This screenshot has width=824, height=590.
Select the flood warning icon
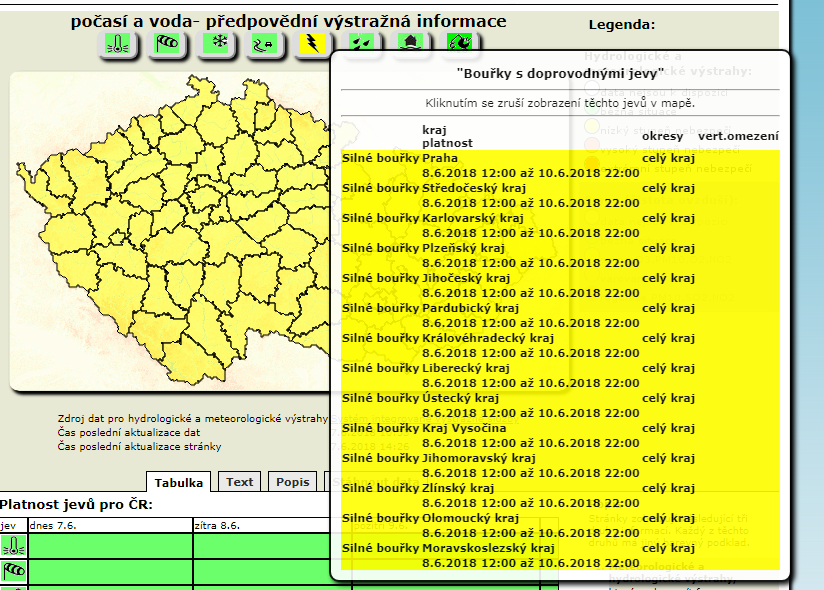click(x=411, y=43)
